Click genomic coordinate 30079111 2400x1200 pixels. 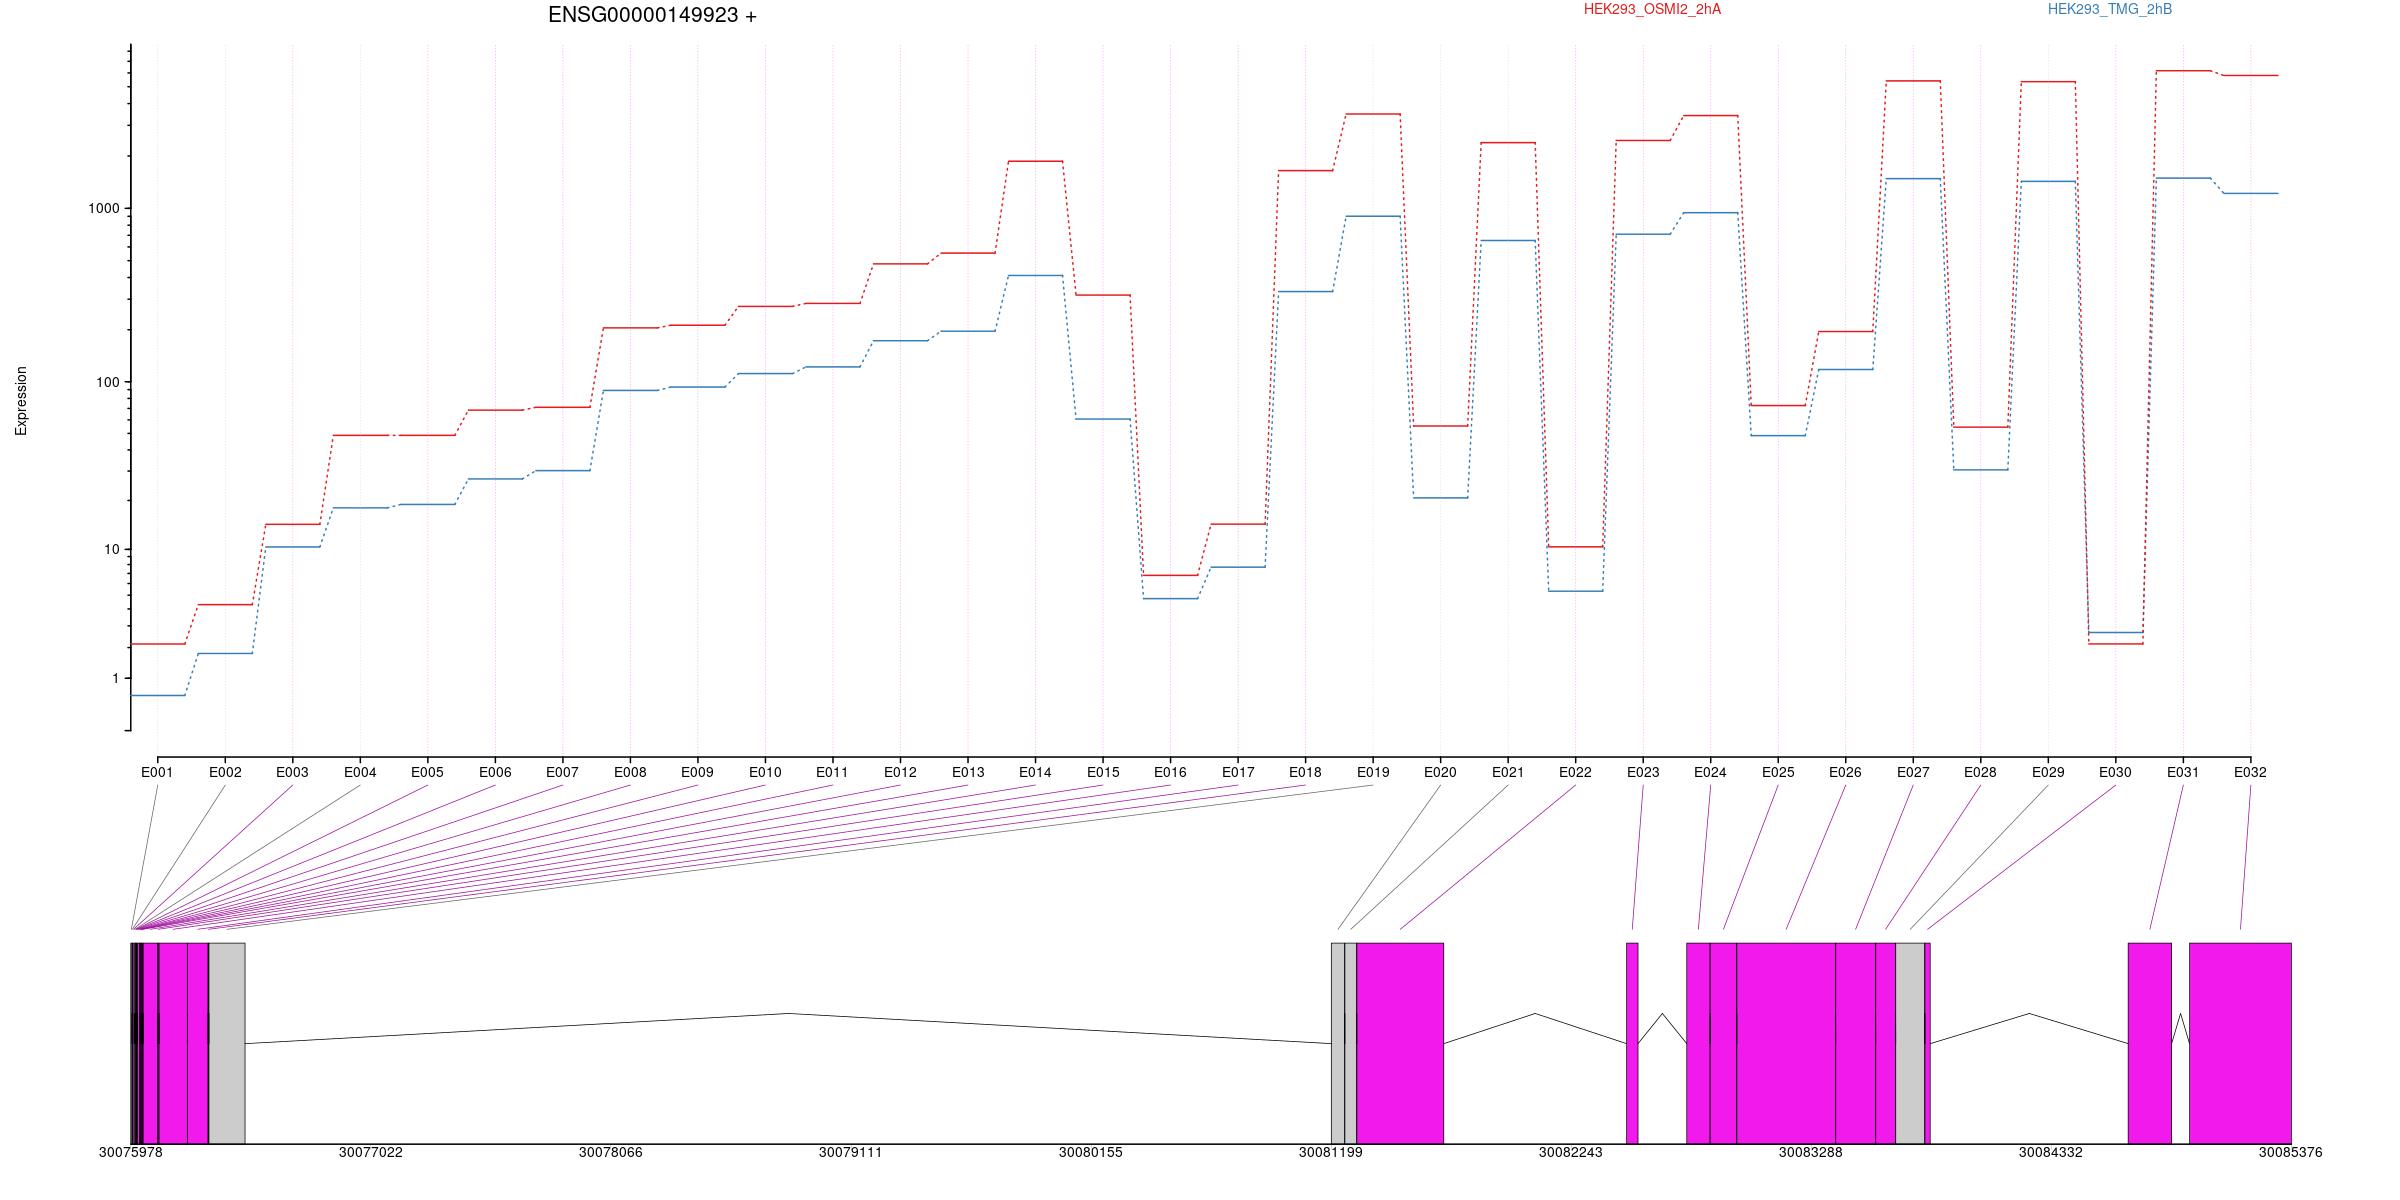click(851, 1152)
